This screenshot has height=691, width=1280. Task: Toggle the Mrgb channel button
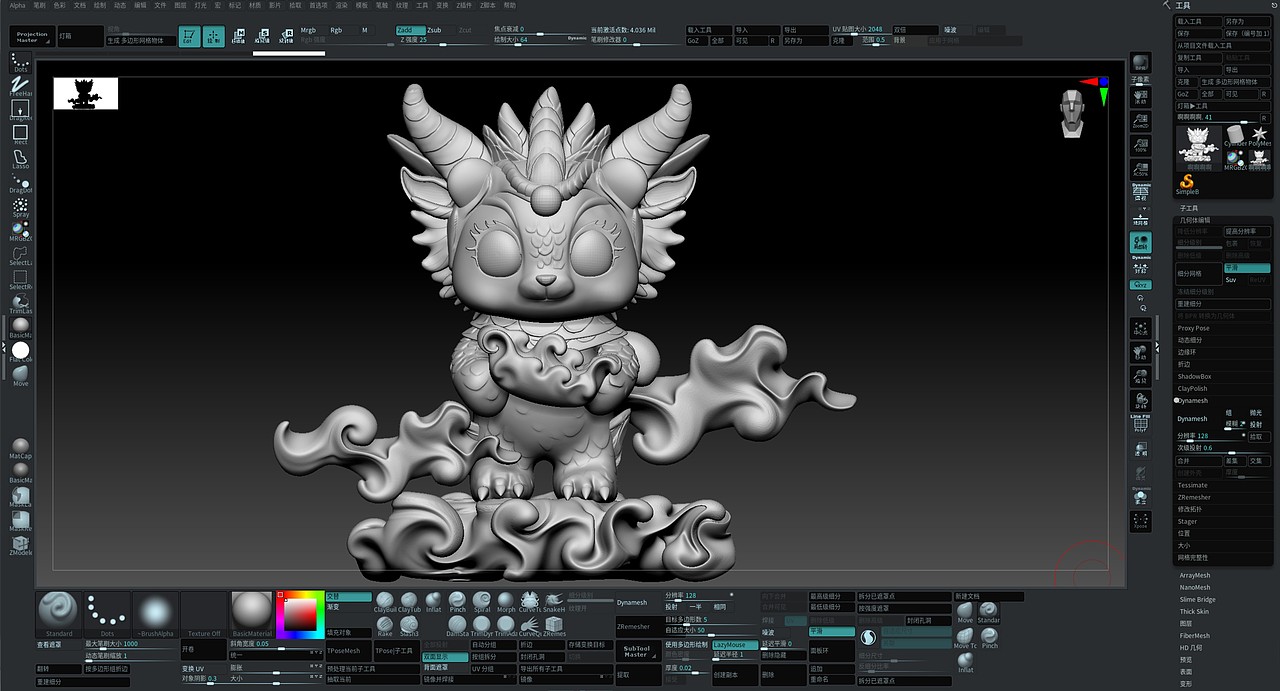tap(312, 30)
